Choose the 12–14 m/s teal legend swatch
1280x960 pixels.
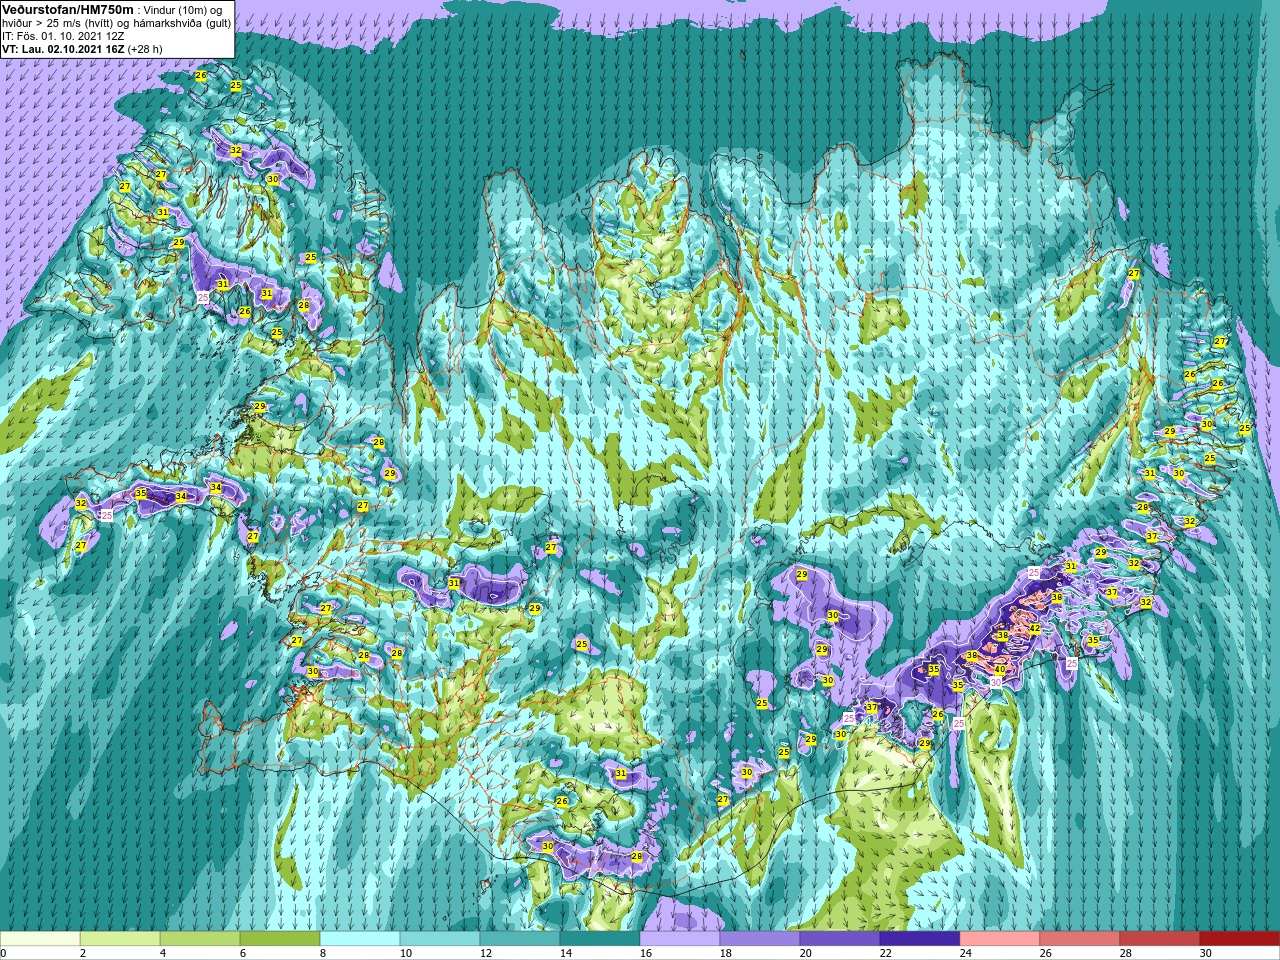tap(520, 939)
